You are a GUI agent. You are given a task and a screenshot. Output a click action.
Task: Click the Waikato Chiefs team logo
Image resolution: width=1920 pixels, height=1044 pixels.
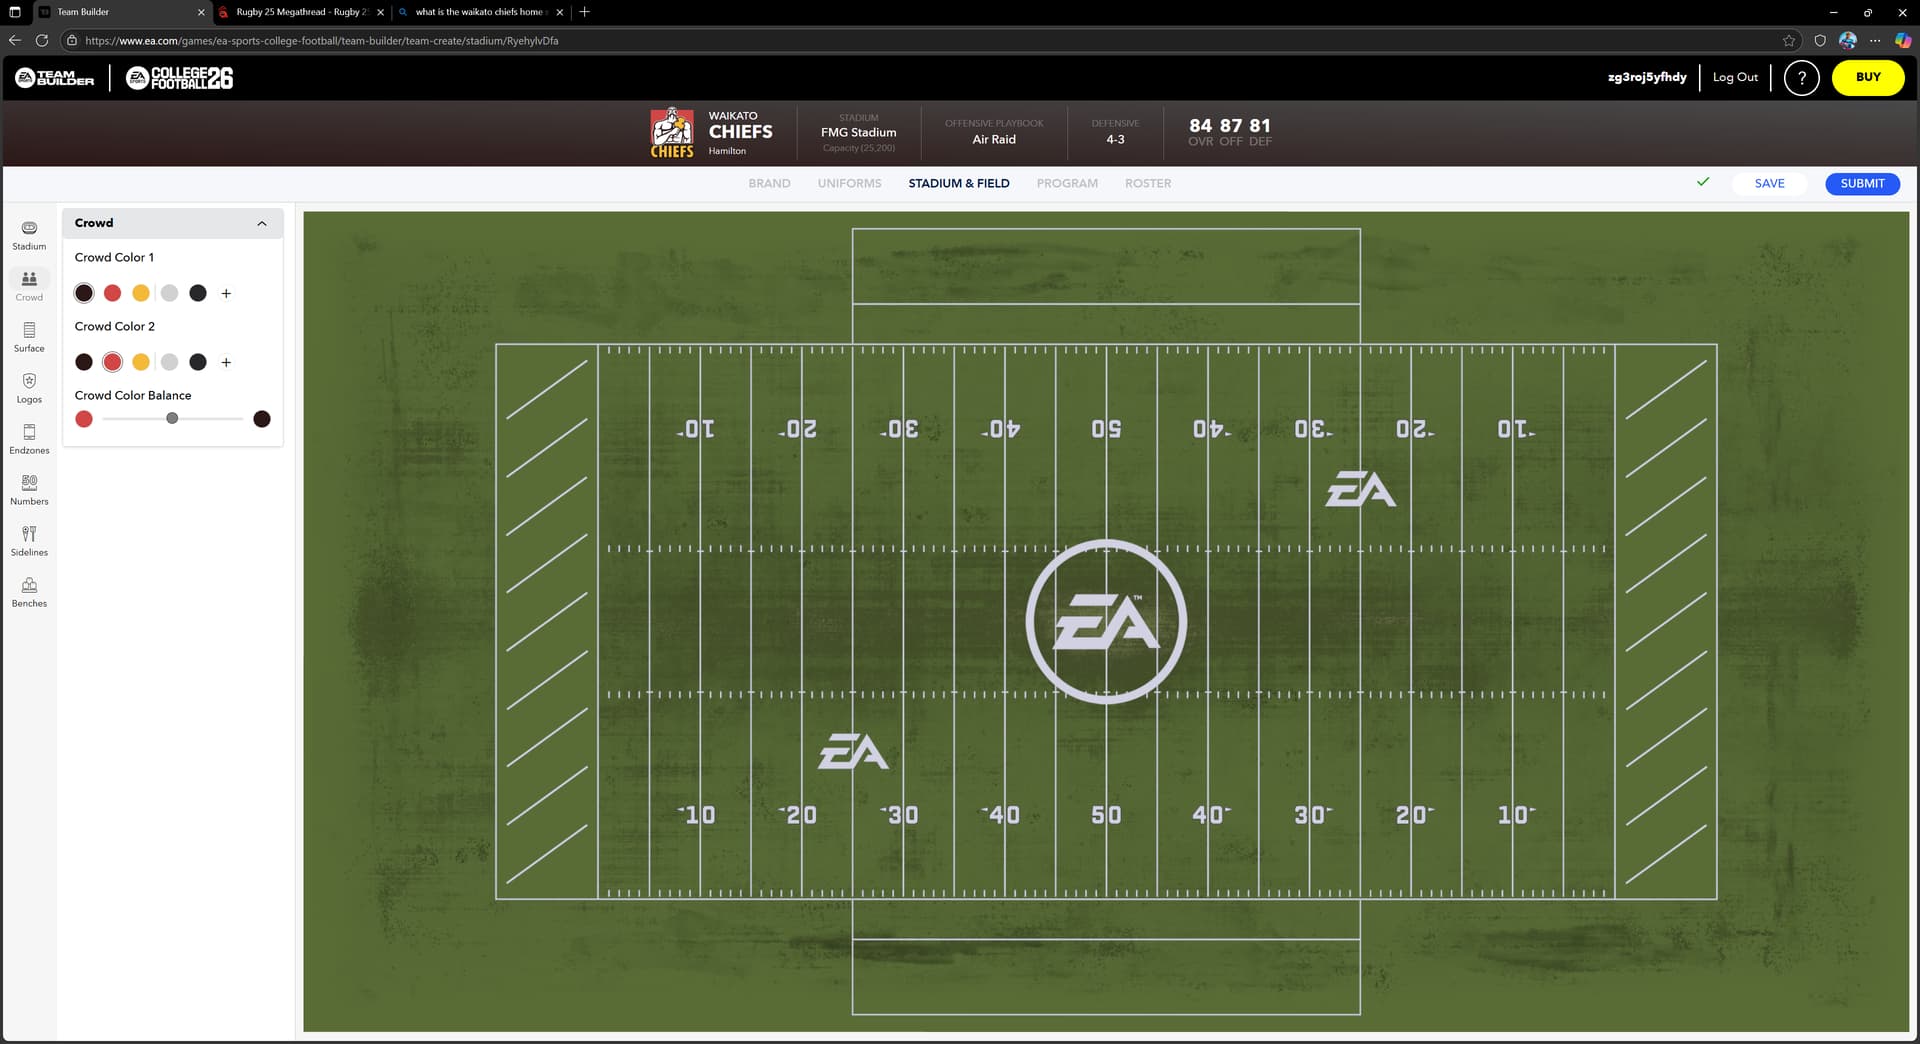[672, 132]
